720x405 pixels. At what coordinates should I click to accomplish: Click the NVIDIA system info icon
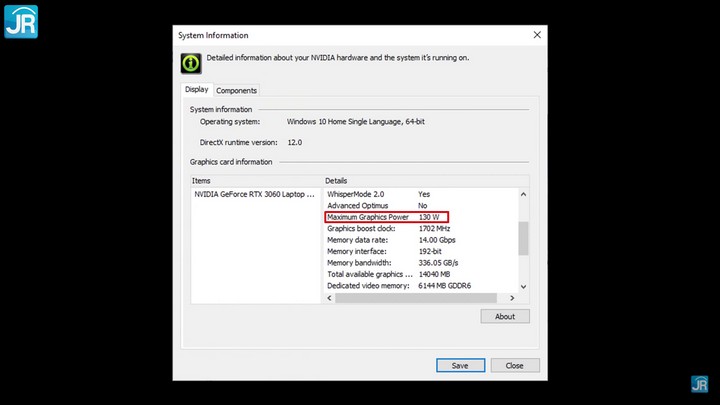191,63
